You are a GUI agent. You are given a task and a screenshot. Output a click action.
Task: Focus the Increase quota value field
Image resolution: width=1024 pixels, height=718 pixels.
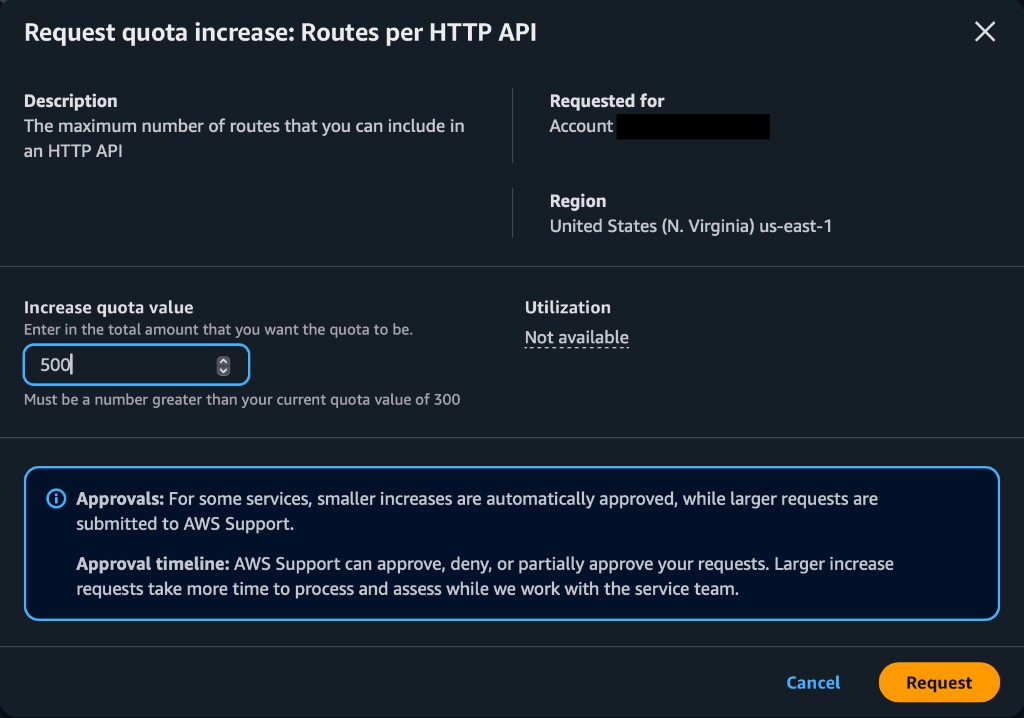click(136, 365)
